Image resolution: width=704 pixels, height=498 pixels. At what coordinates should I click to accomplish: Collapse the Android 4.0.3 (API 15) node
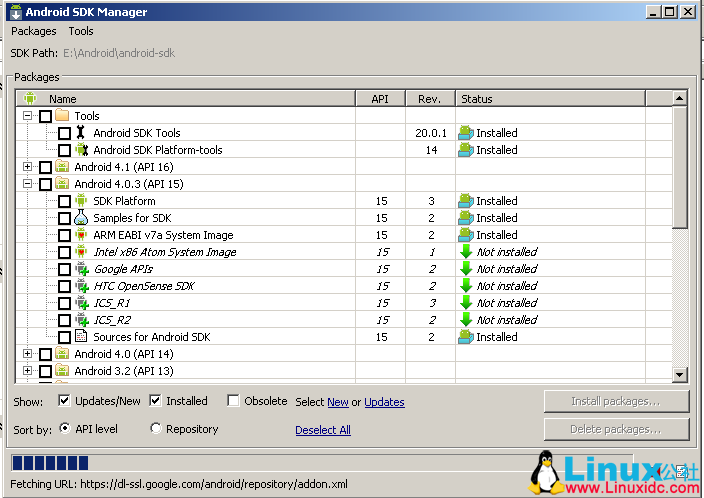27,184
